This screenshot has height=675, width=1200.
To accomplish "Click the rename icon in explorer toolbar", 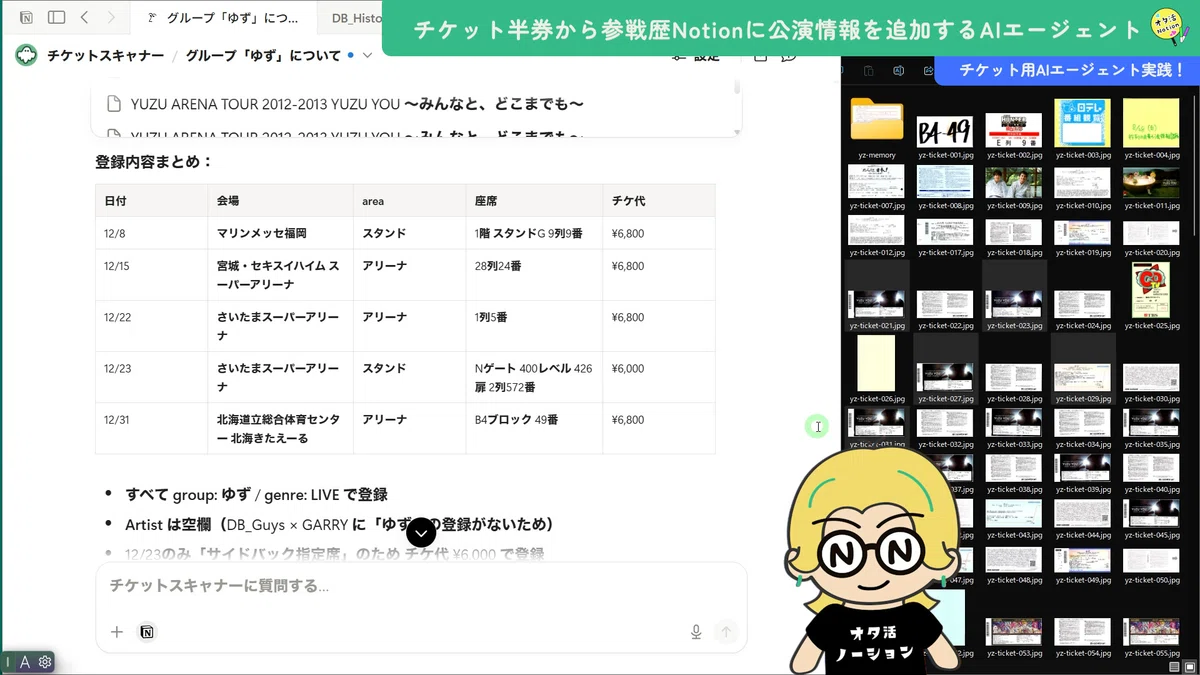I will pyautogui.click(x=897, y=70).
